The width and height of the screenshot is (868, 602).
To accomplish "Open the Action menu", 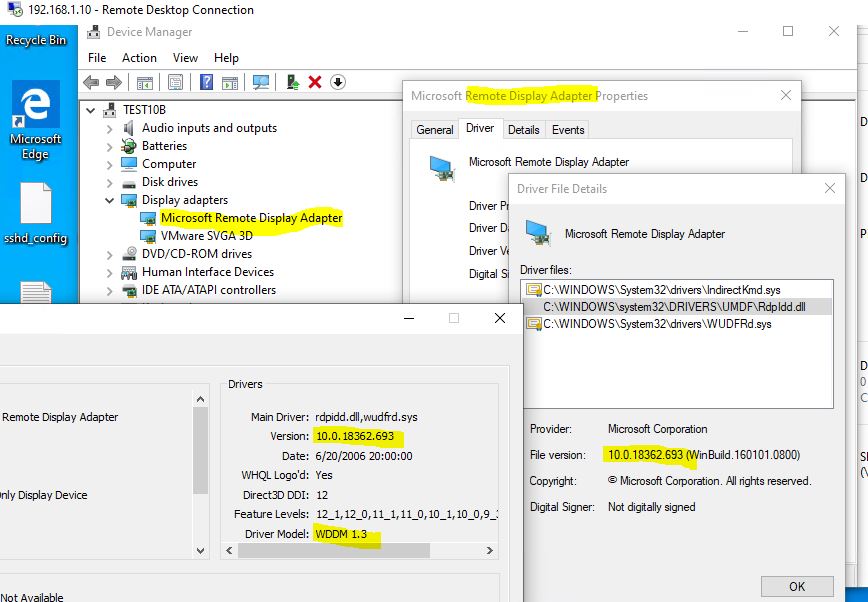I will click(139, 58).
